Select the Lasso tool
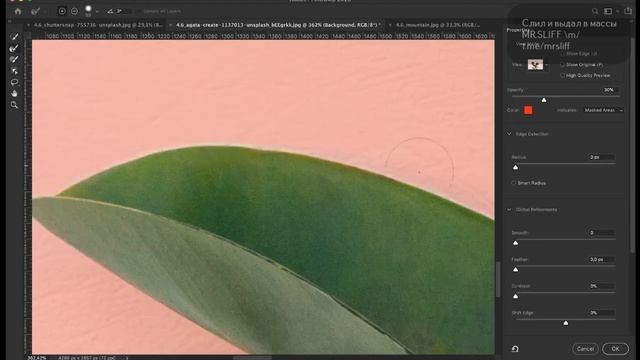The width and height of the screenshot is (640, 360). pos(15,82)
